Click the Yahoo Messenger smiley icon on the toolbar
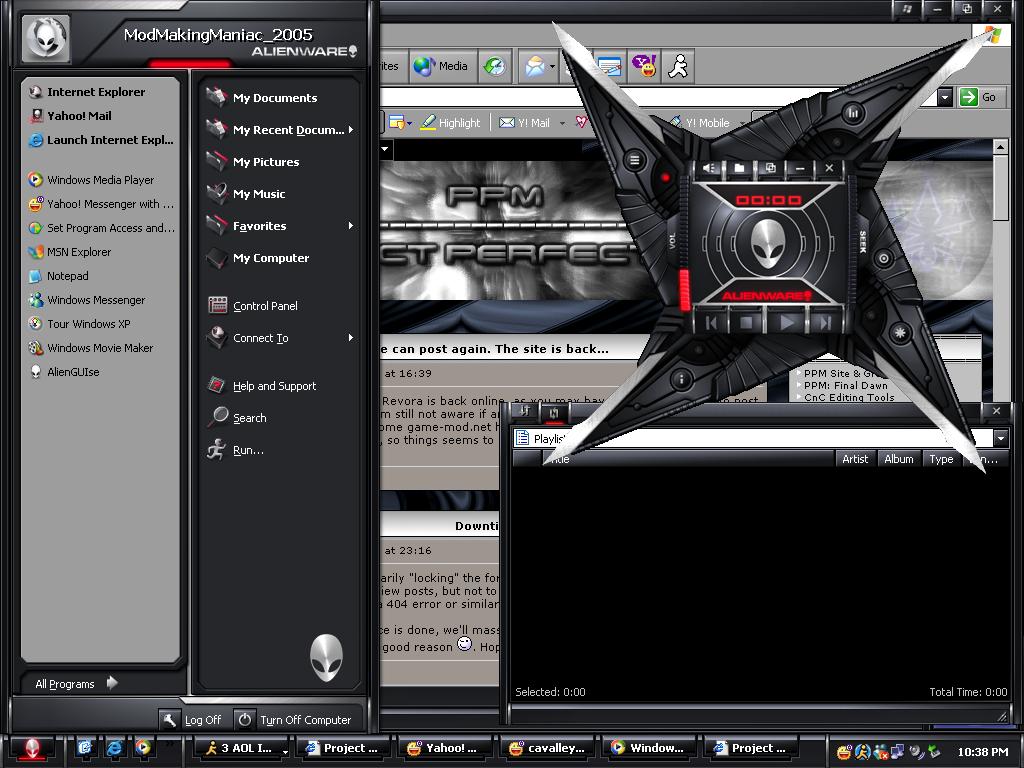 644,66
